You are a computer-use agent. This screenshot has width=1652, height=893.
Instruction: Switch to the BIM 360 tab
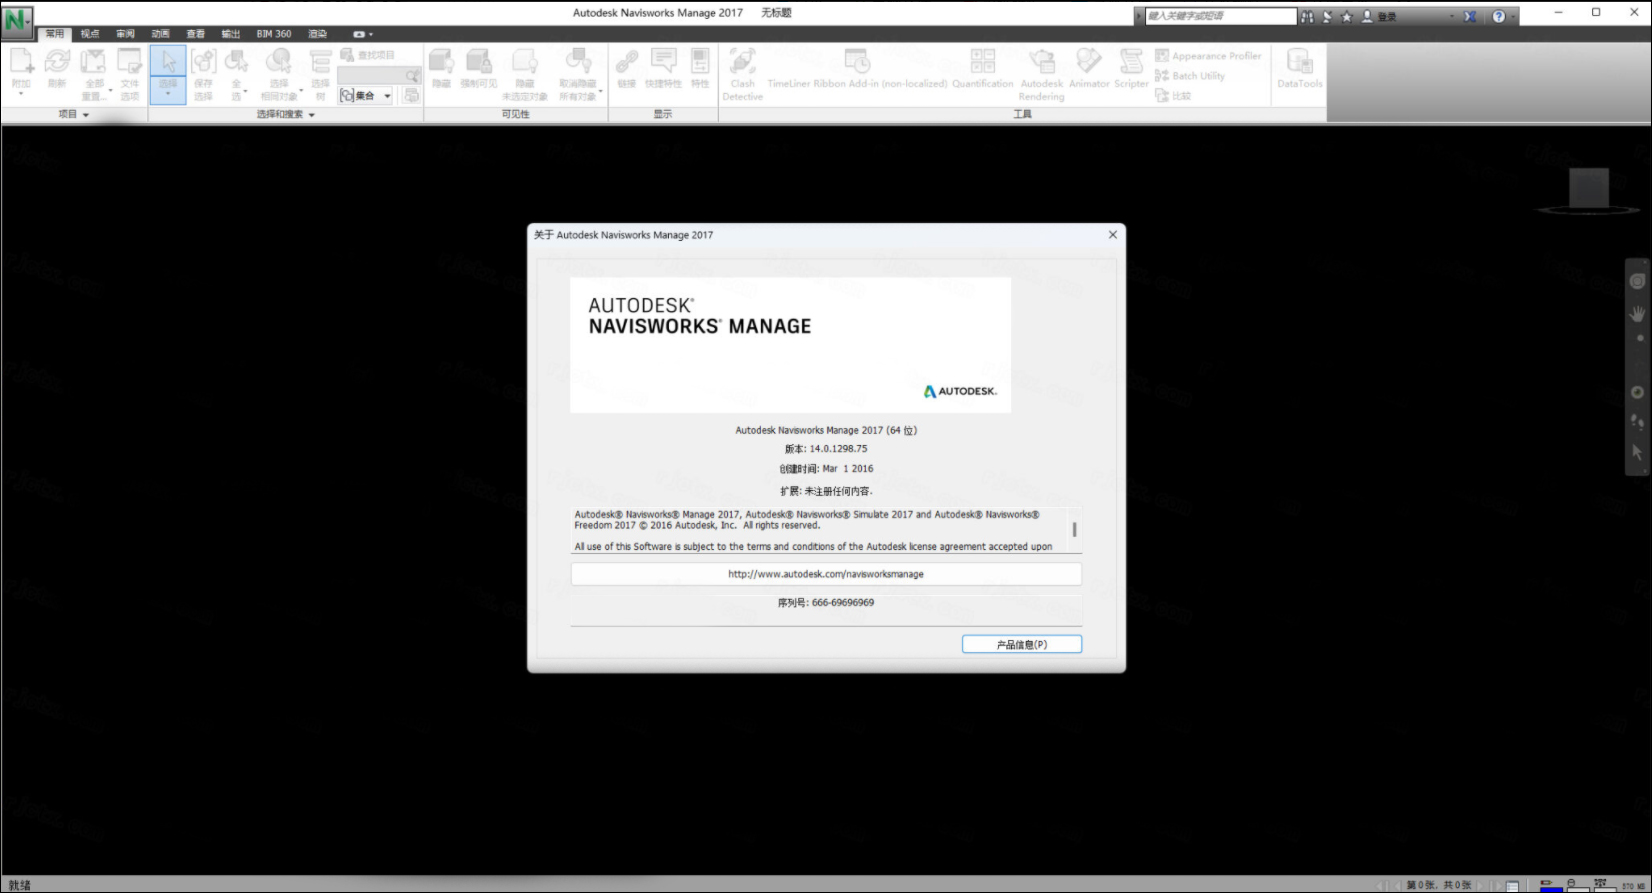point(274,34)
